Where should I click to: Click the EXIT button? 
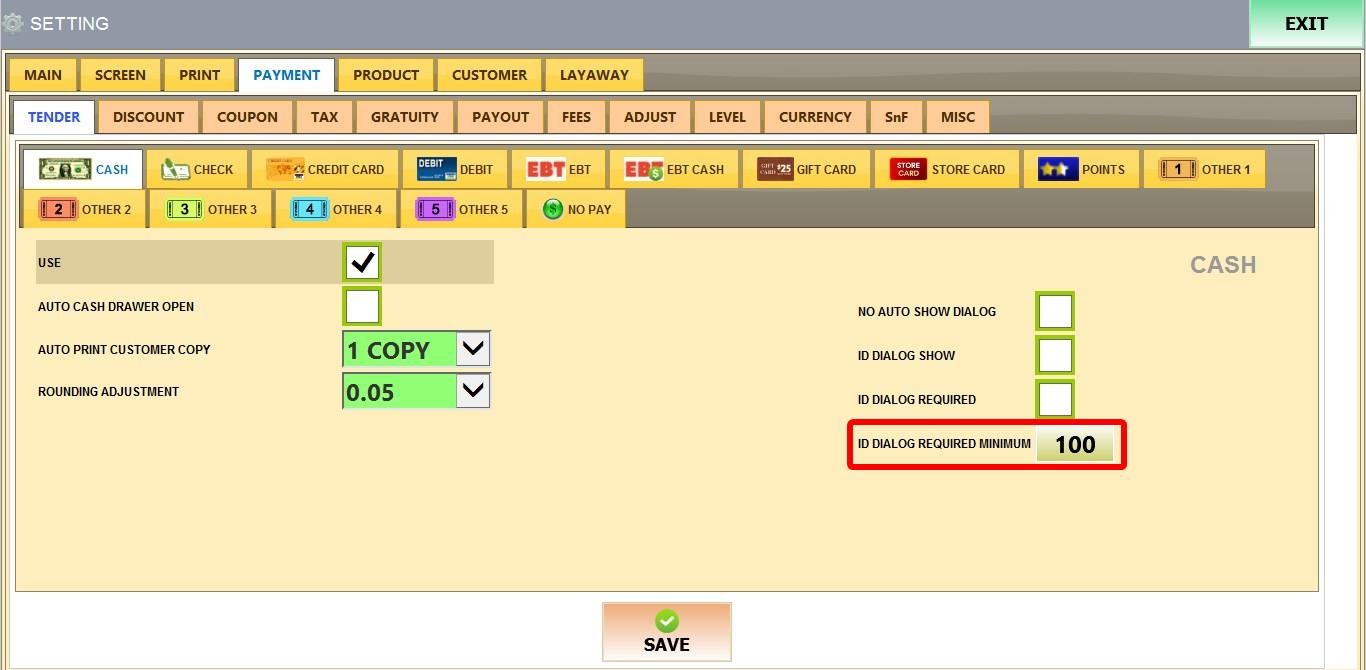[x=1306, y=24]
